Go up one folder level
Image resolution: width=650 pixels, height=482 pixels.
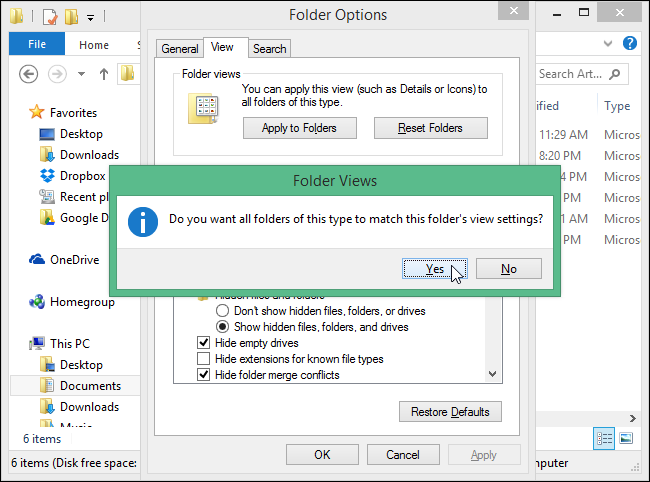point(104,74)
